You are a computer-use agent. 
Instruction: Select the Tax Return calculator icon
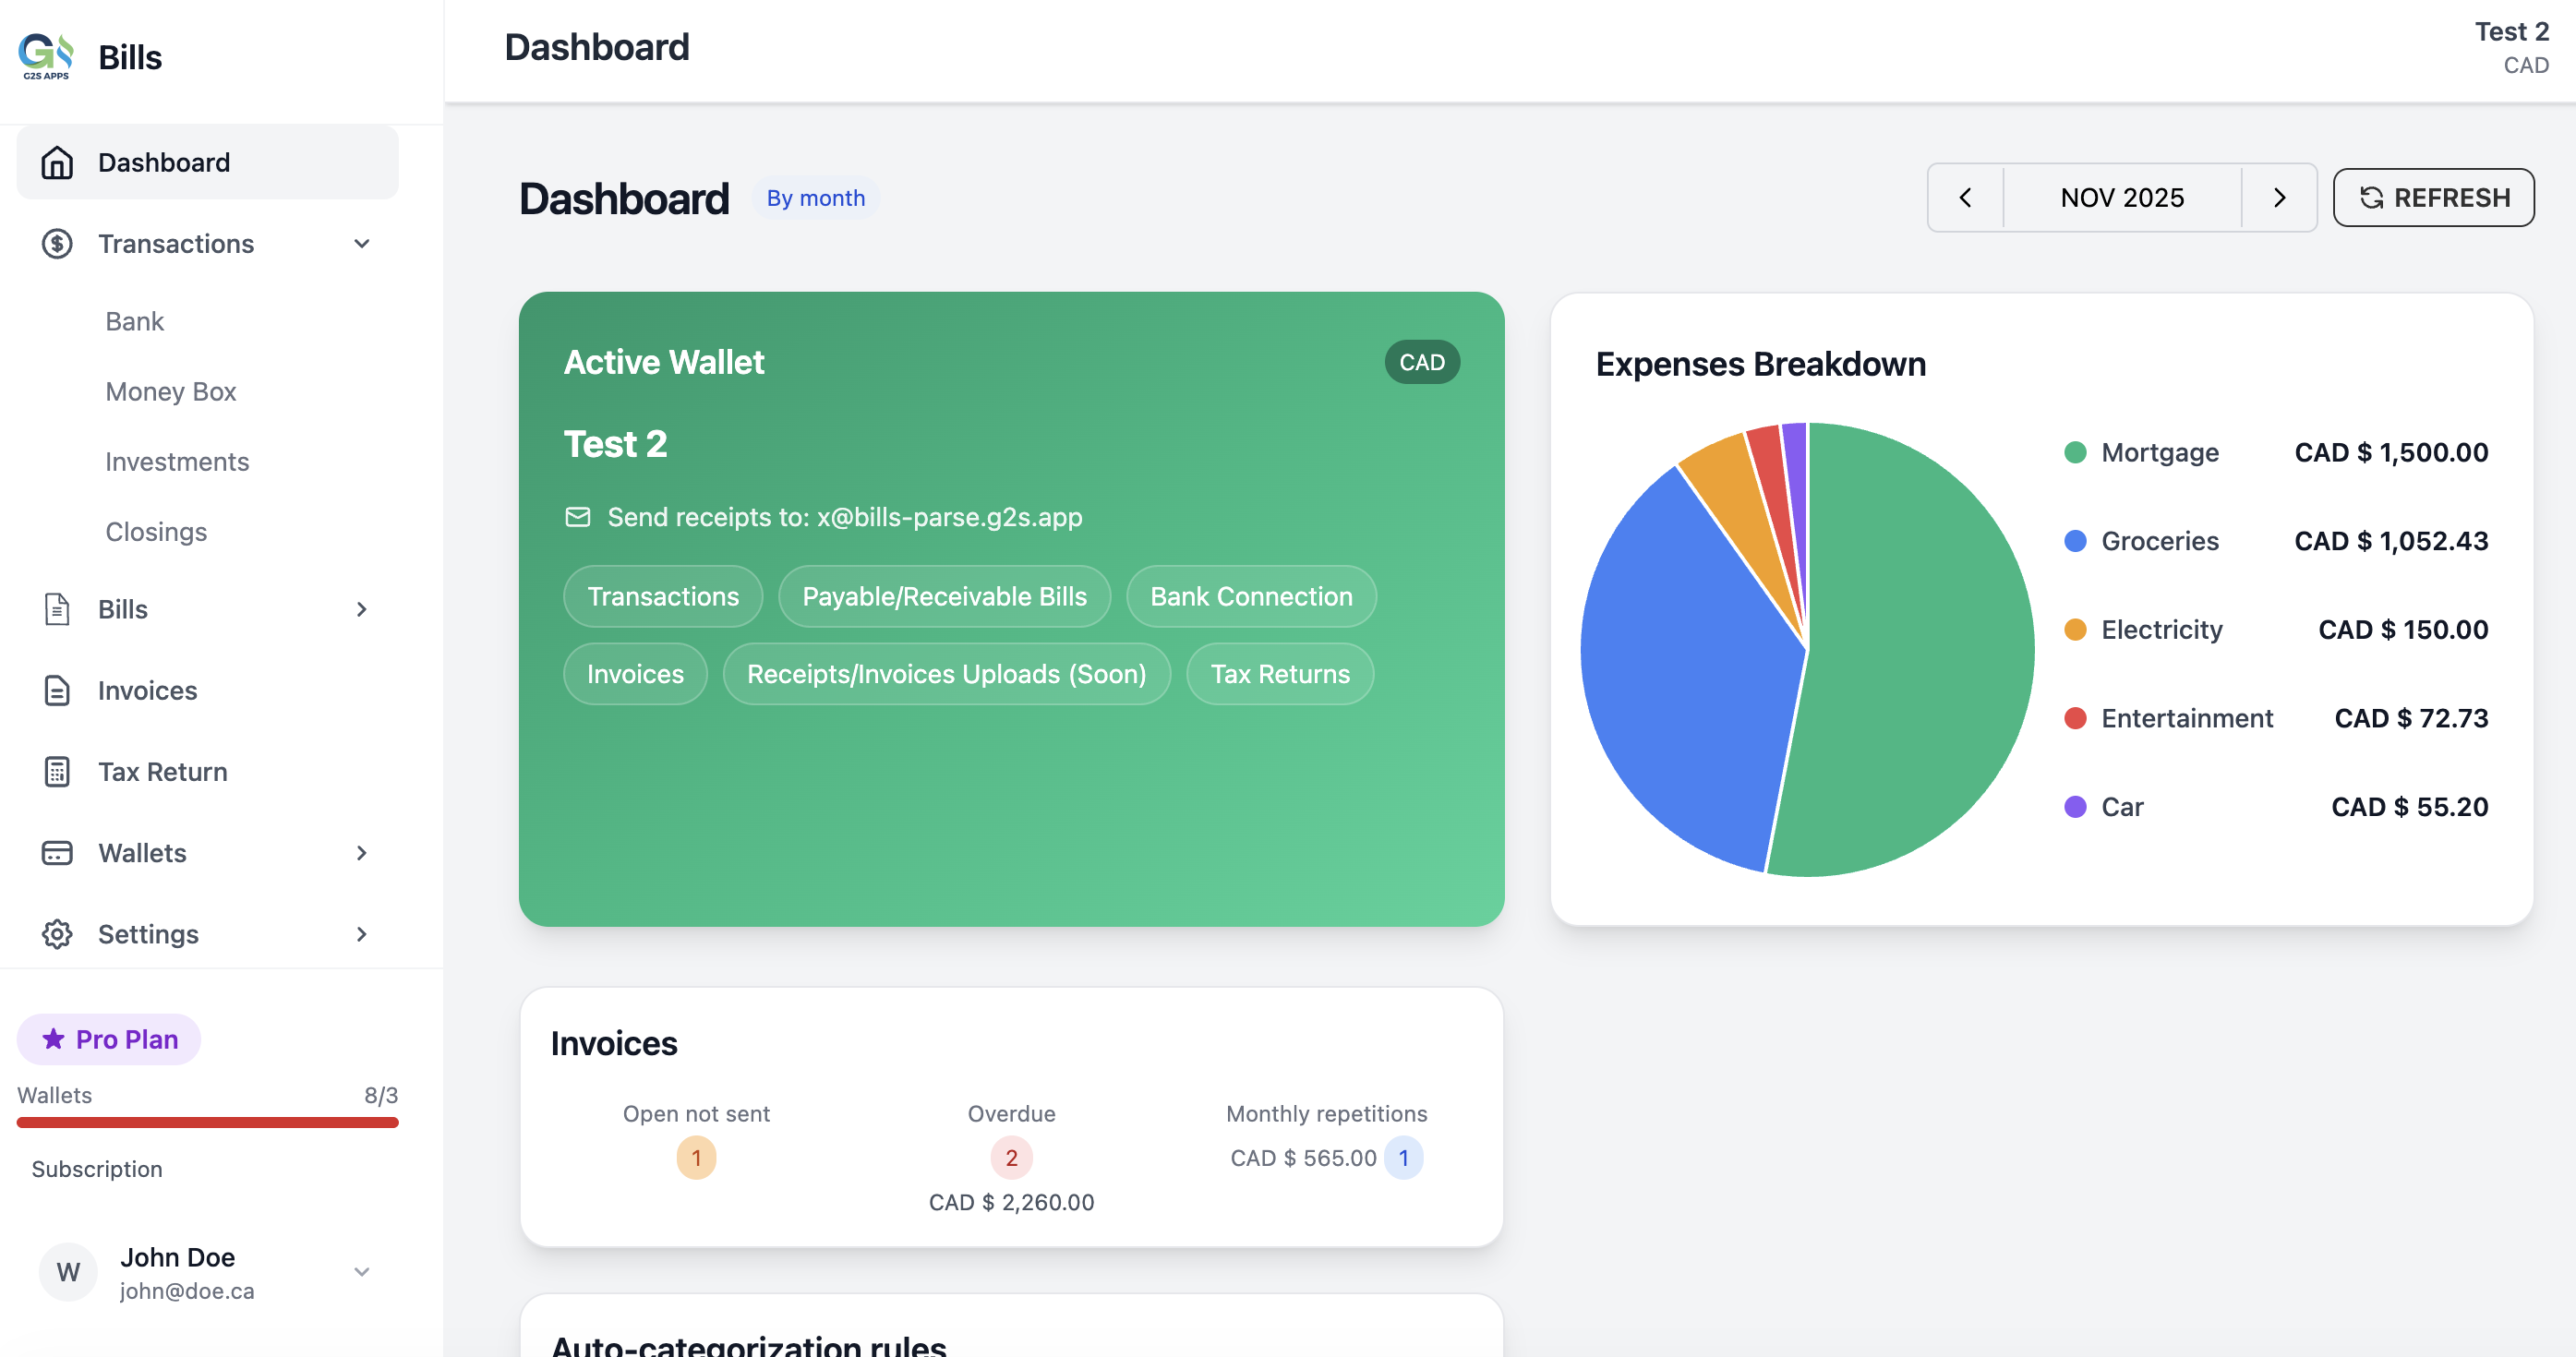pyautogui.click(x=57, y=771)
